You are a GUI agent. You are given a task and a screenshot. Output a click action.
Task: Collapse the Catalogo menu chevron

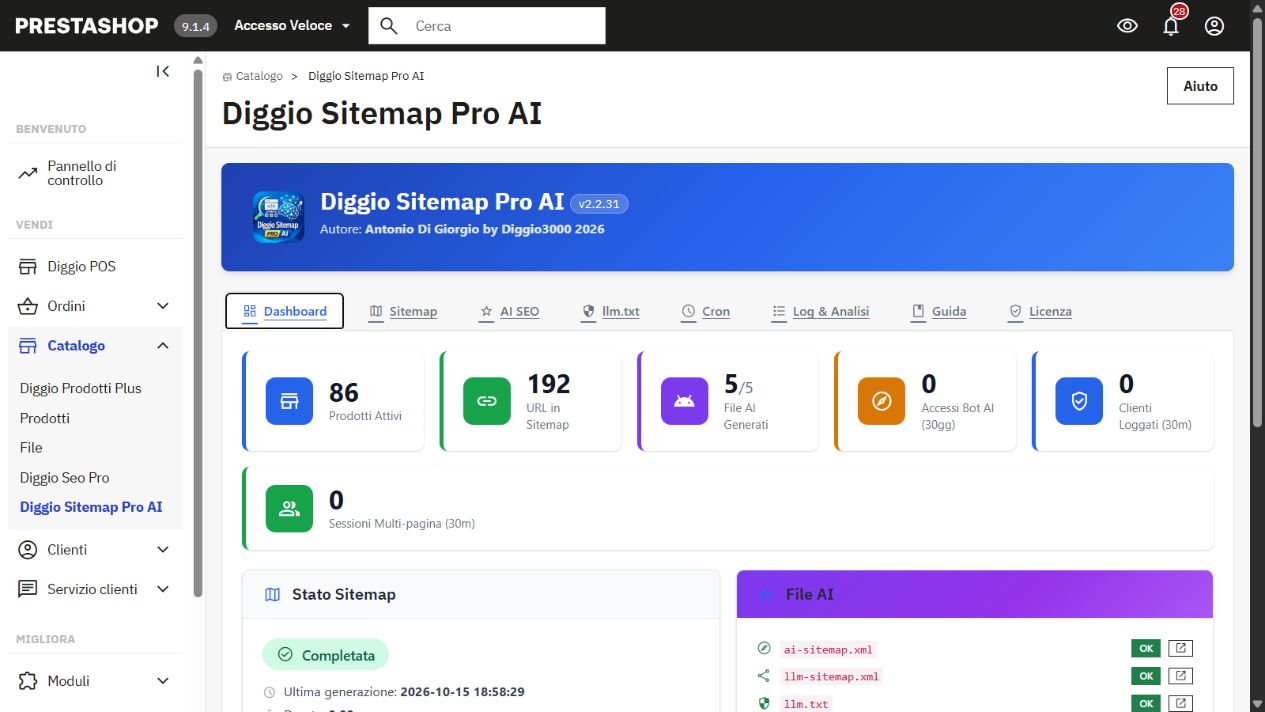tap(163, 346)
